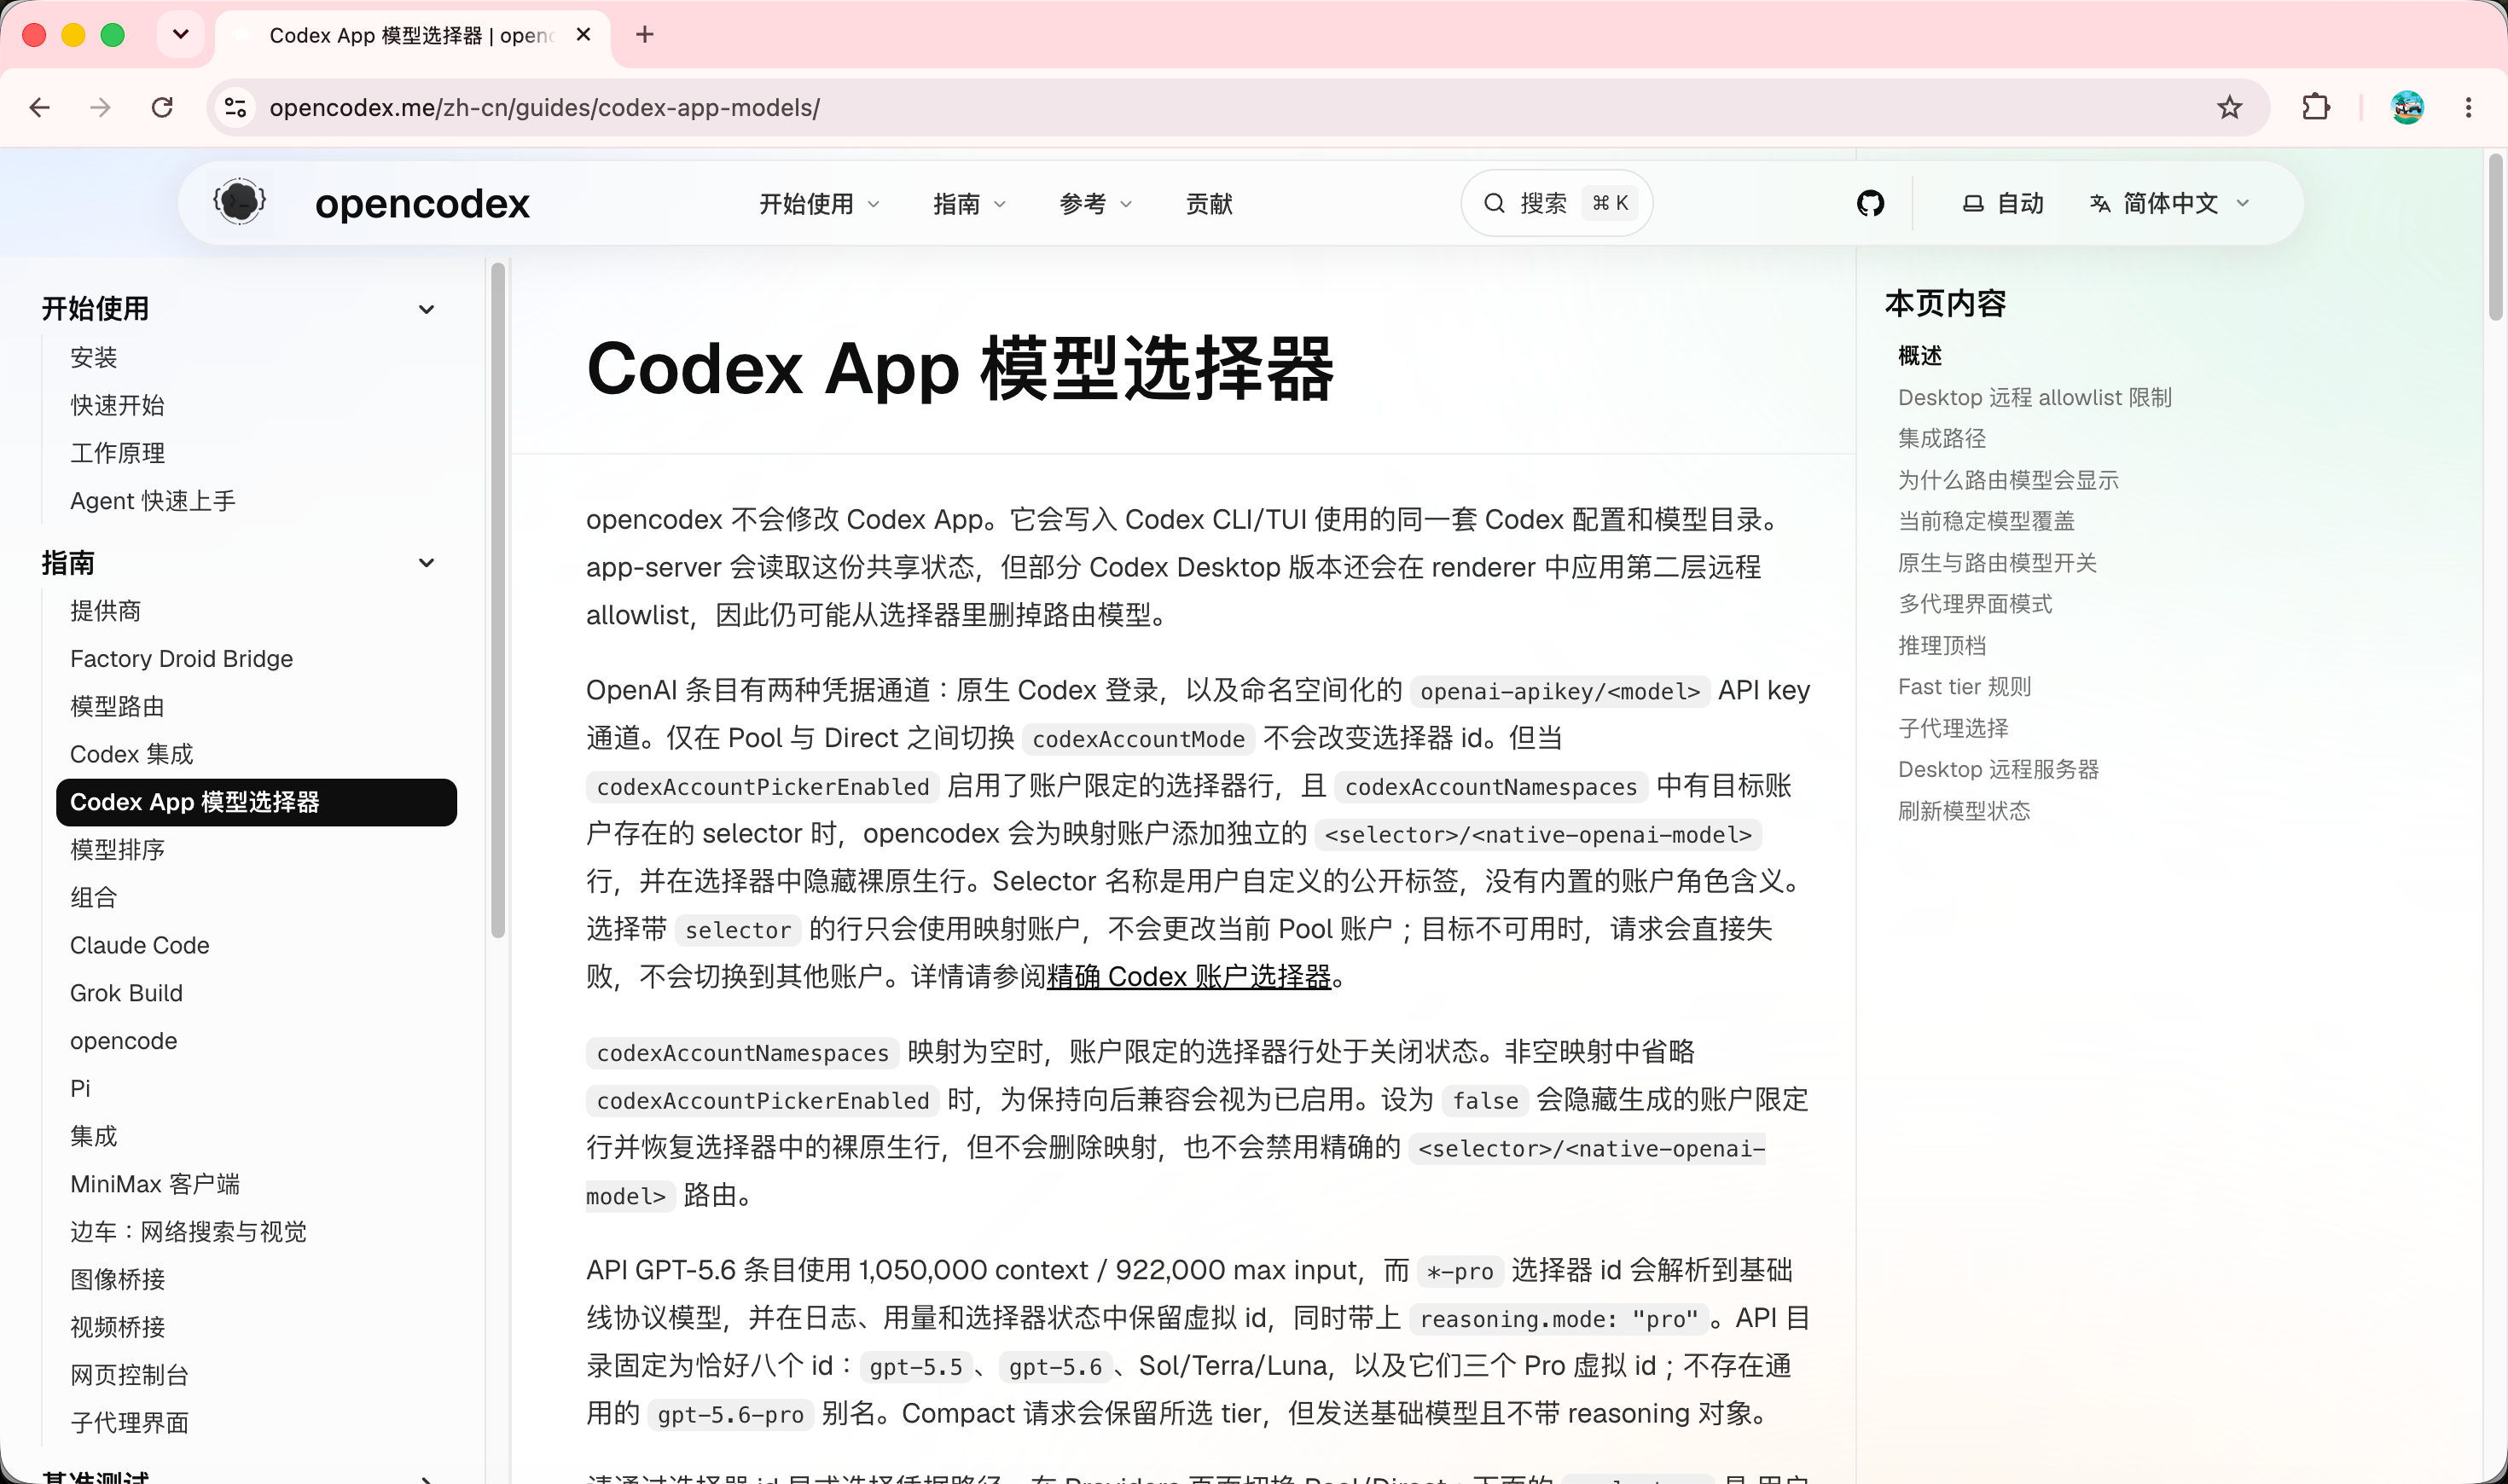
Task: Close the Codex App 模型选择器 tab
Action: (584, 35)
